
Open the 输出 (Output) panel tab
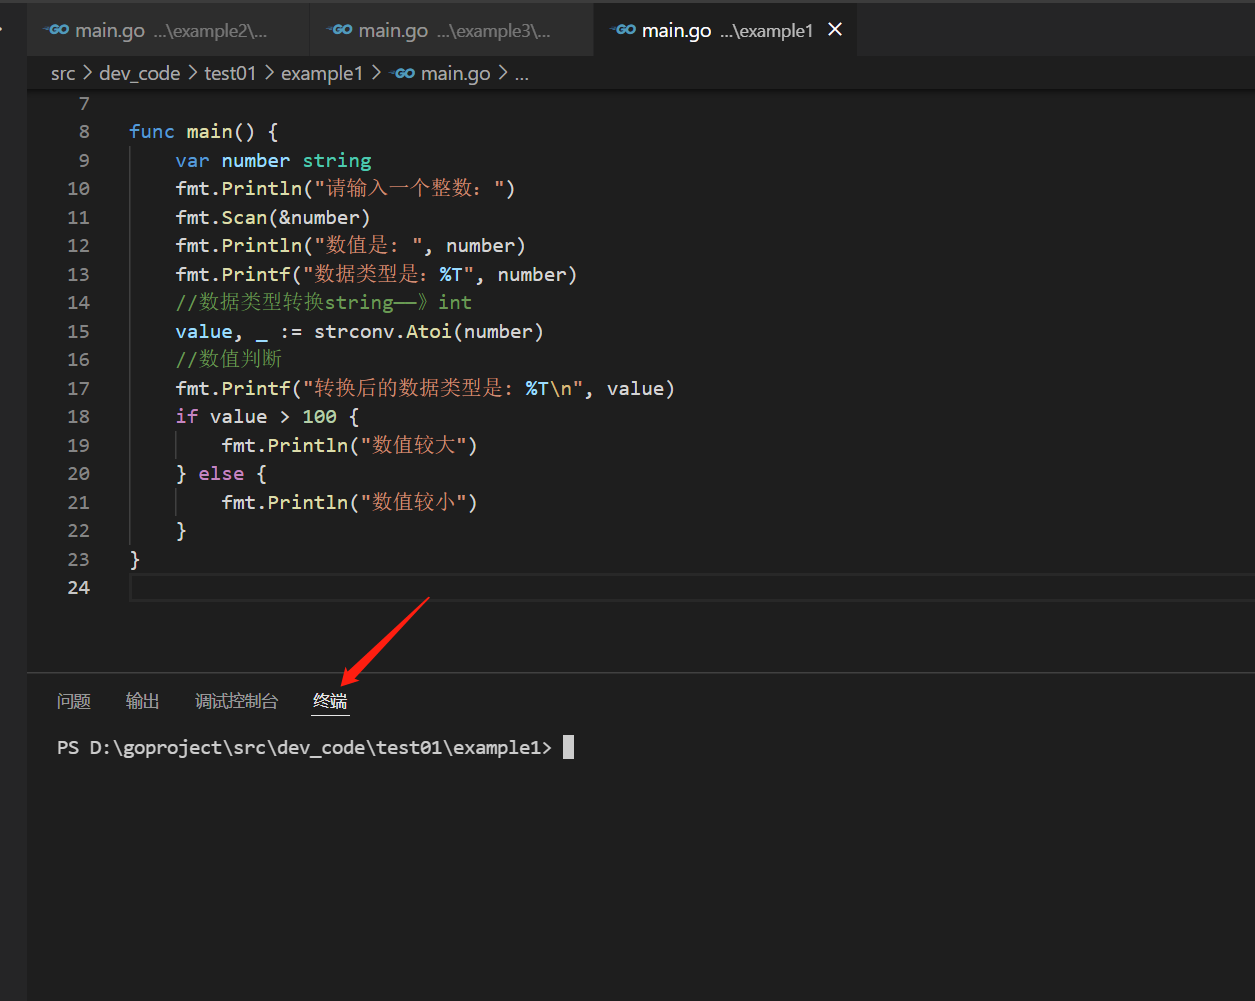click(143, 701)
